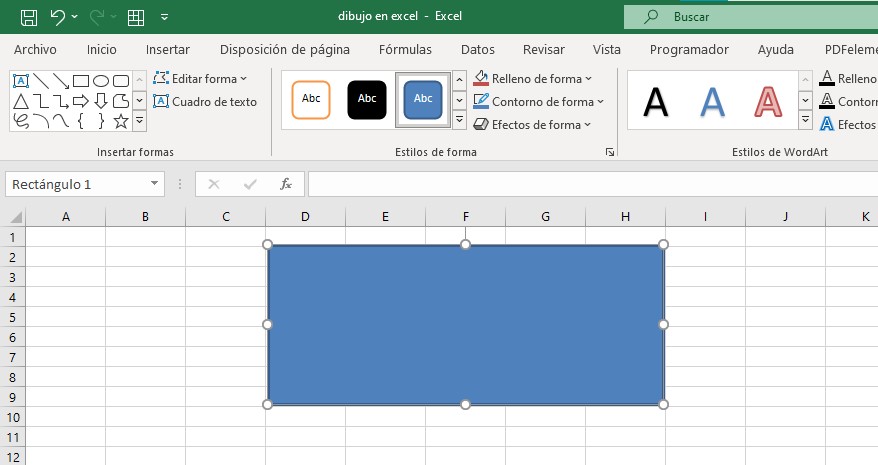Apply the black A WordArt style
The width and height of the screenshot is (878, 465).
pos(656,102)
